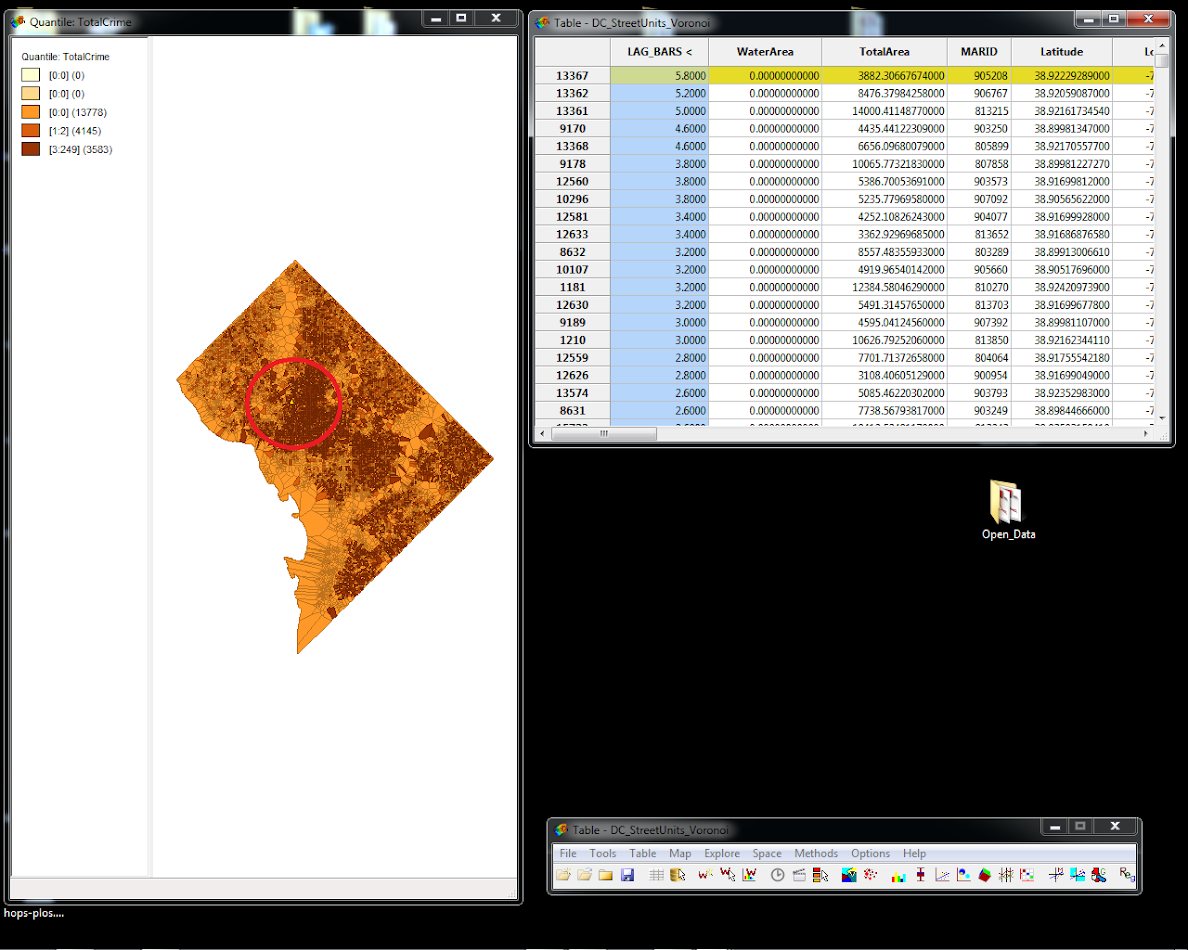Open the Histogram colored bars icon
This screenshot has height=950, width=1188.
899,875
